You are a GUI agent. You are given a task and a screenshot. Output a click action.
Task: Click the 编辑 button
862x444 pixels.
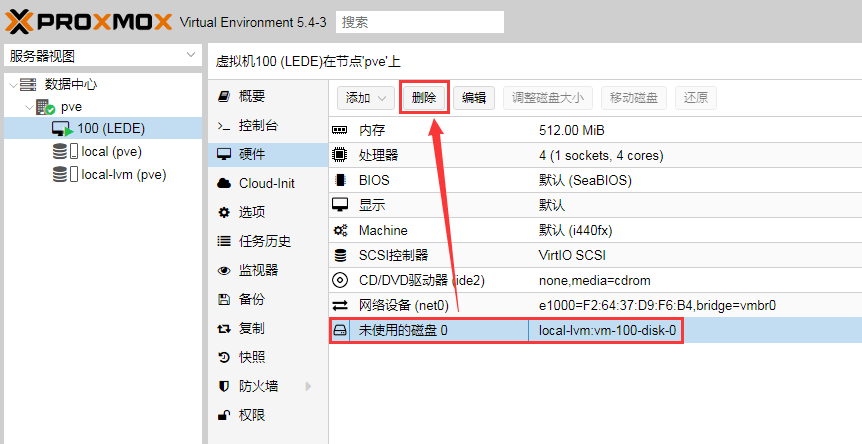point(474,97)
